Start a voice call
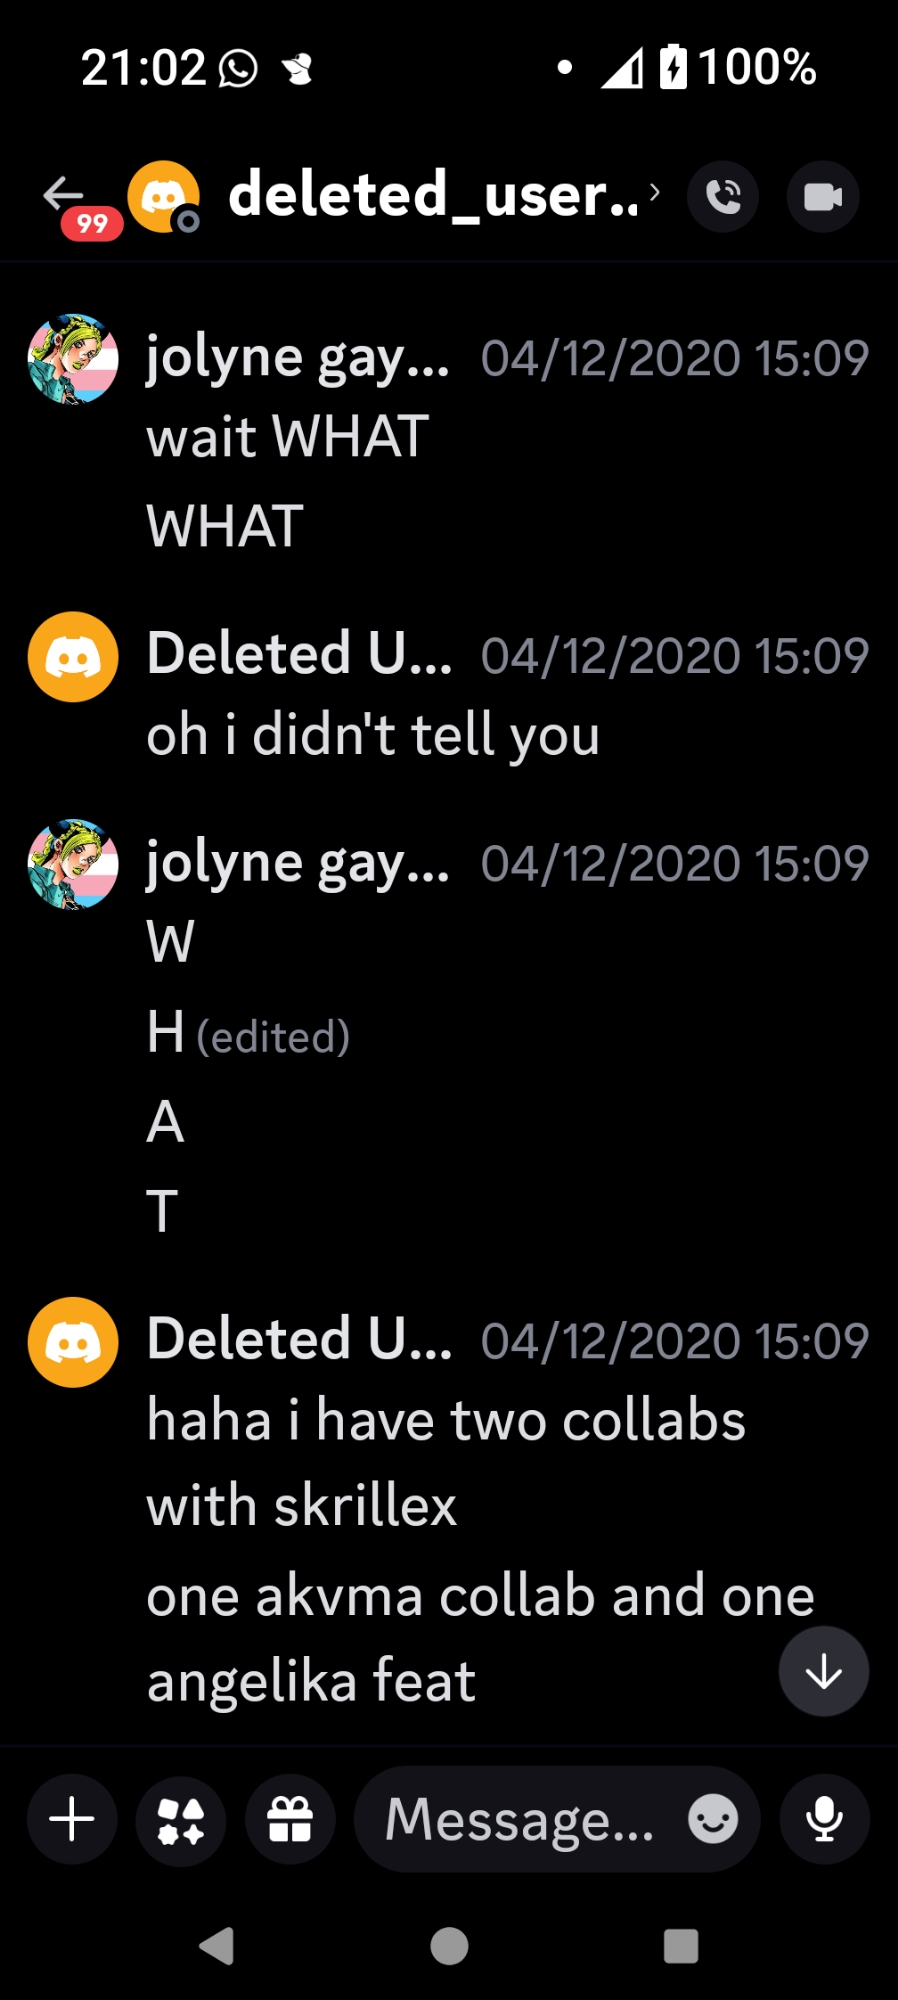Viewport: 898px width, 2000px height. pyautogui.click(x=723, y=196)
